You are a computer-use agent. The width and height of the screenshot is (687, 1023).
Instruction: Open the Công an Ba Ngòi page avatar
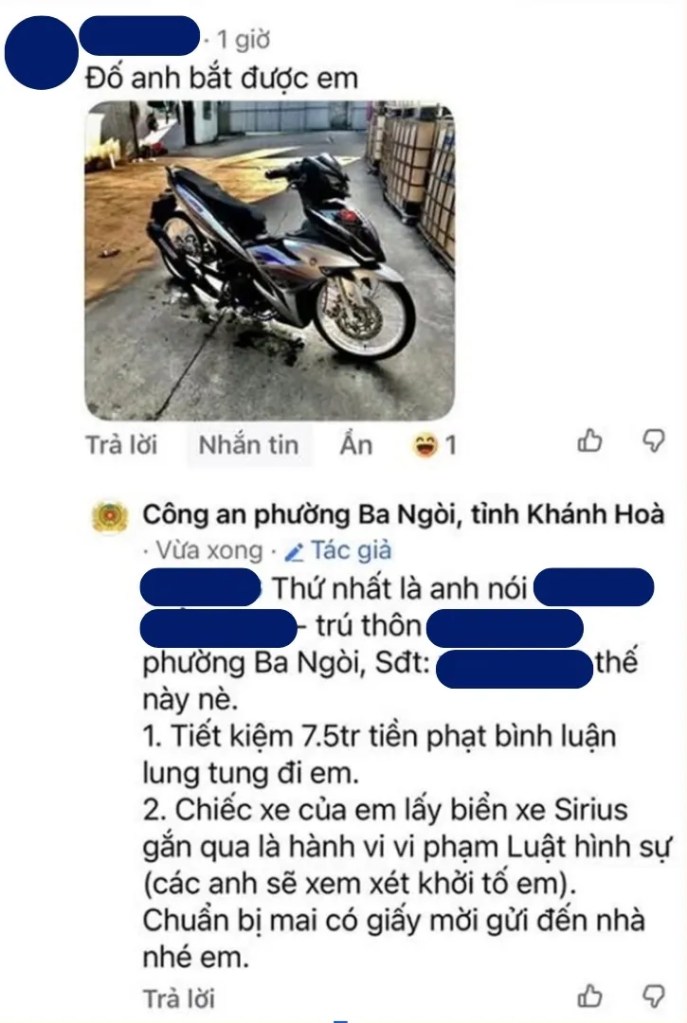[x=110, y=517]
